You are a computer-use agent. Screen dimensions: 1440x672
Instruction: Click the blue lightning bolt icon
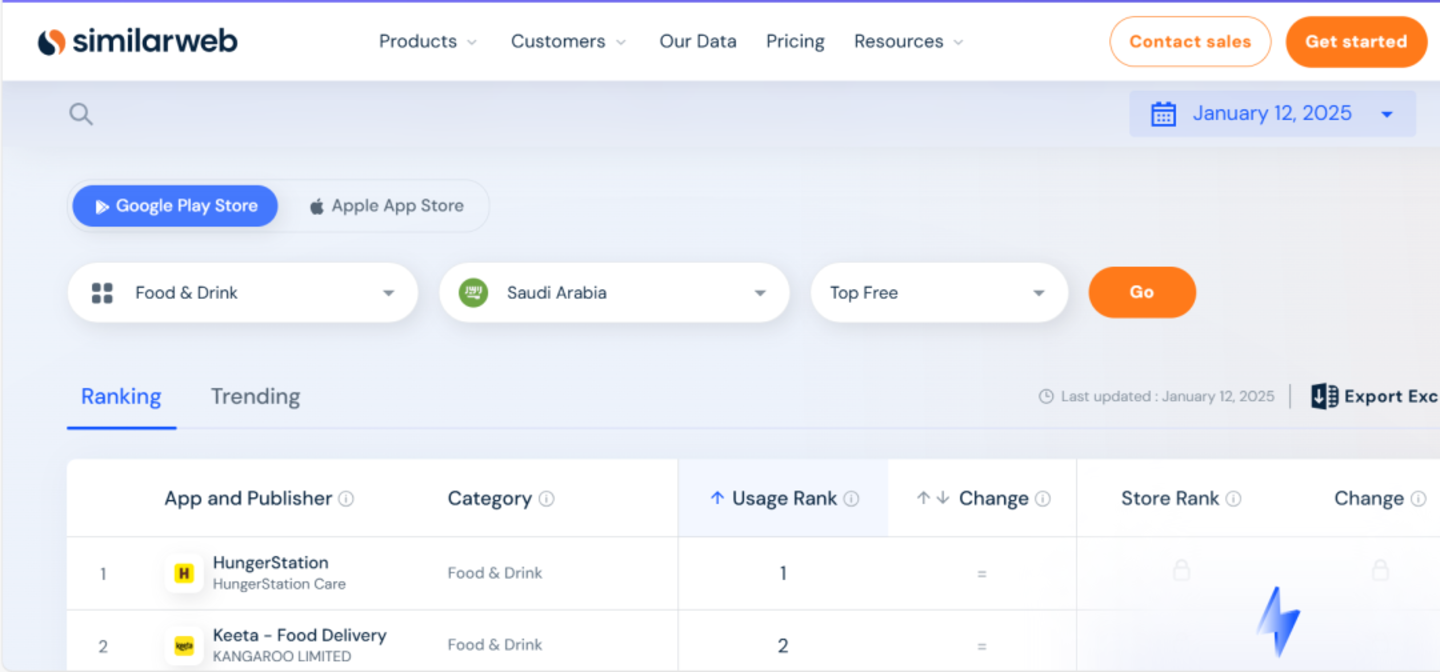(x=1278, y=622)
